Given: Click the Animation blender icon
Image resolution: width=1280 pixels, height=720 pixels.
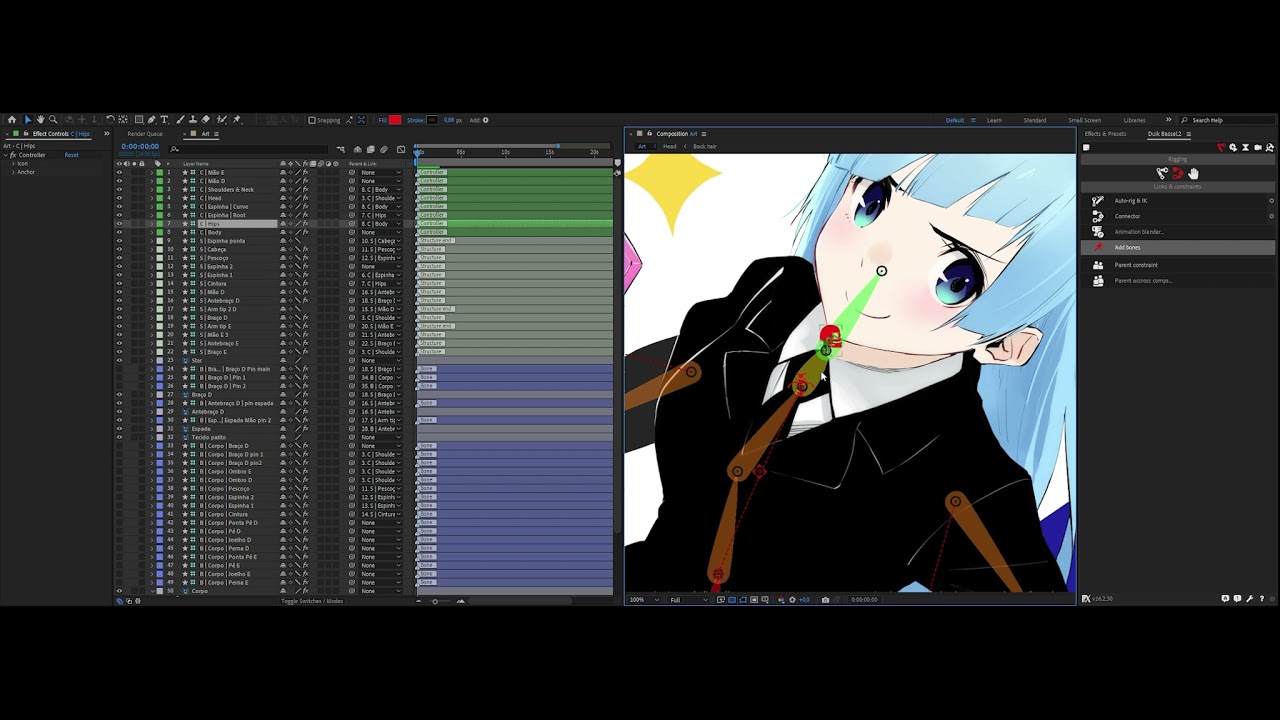Looking at the screenshot, I should (1098, 232).
